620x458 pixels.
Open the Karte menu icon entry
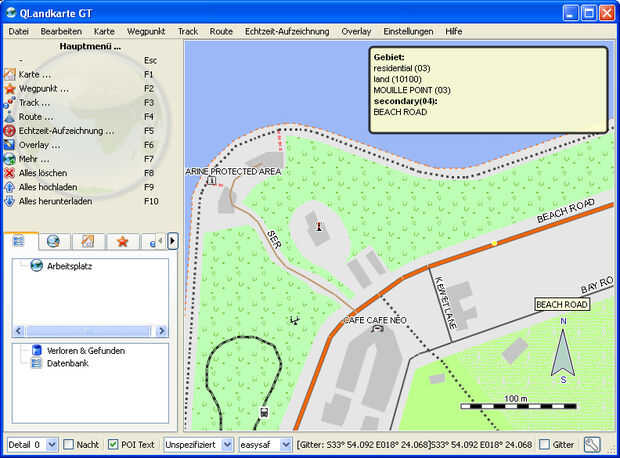point(9,74)
